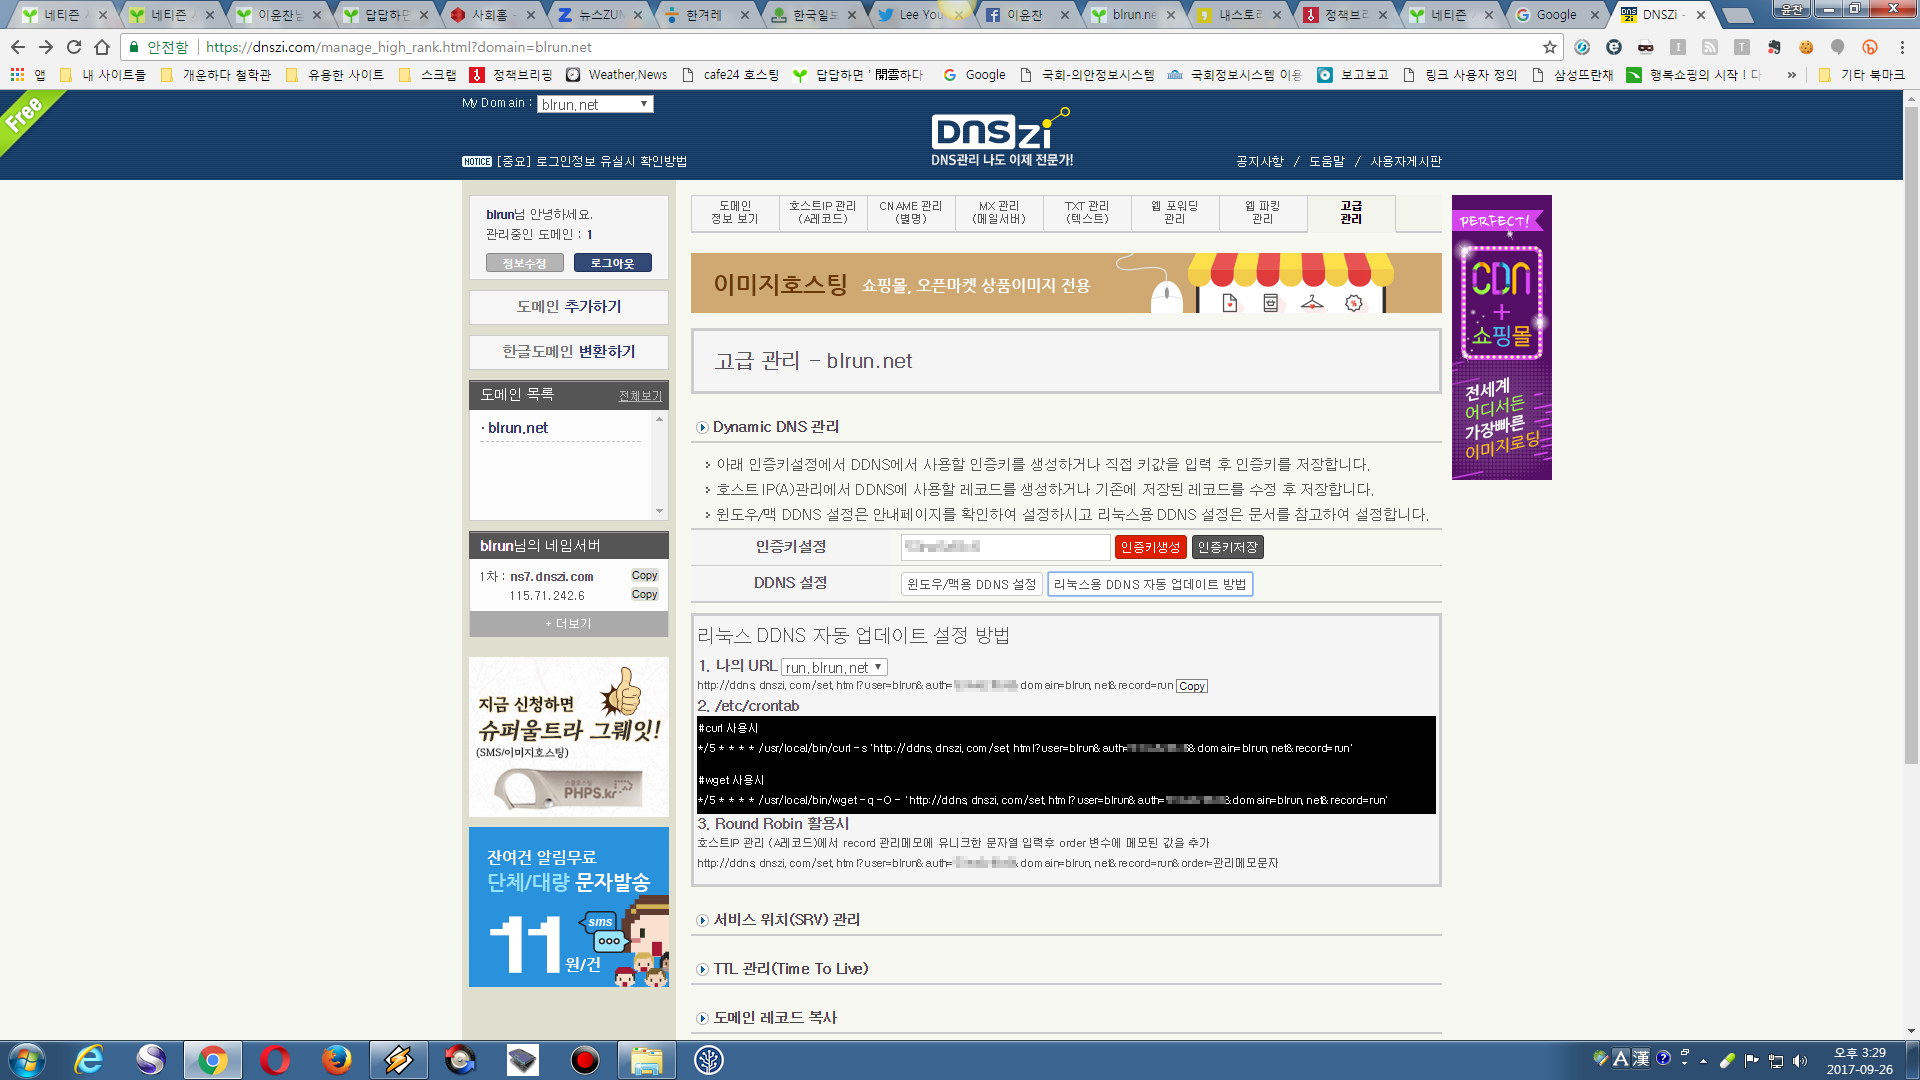
Task: Launch Opera from the taskbar
Action: click(x=274, y=1060)
